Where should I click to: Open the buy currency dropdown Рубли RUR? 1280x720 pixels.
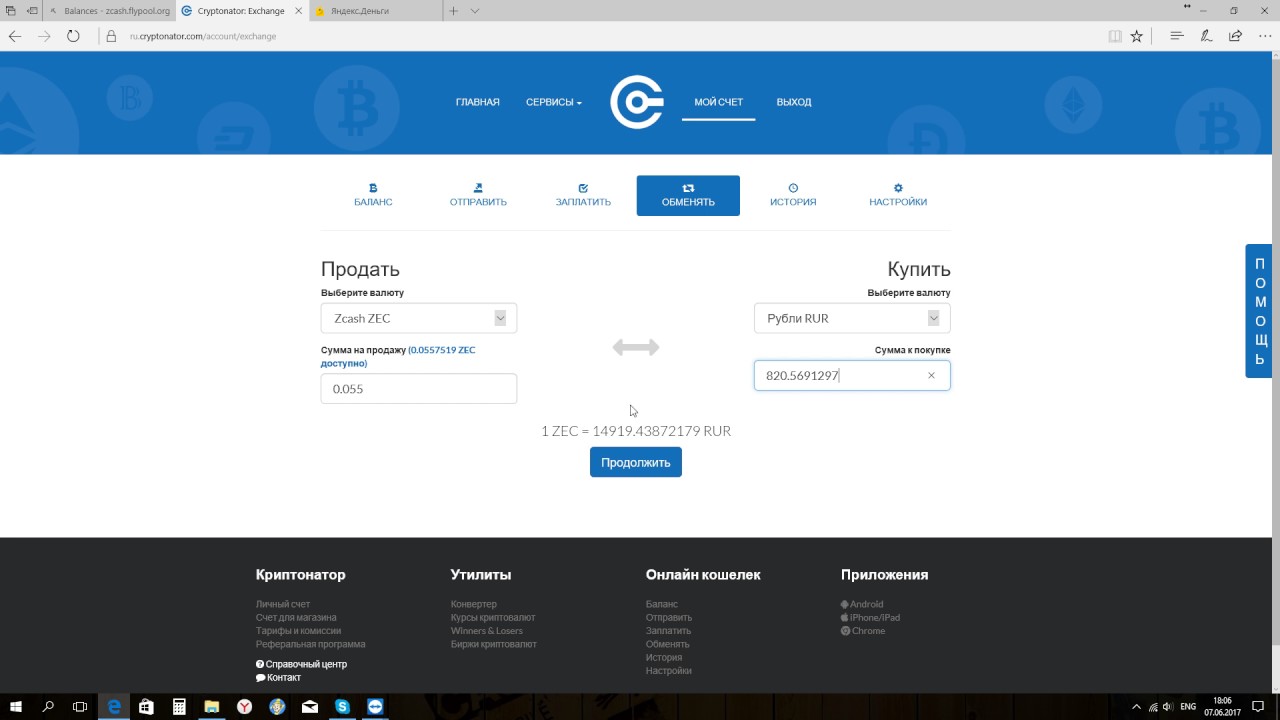point(852,318)
